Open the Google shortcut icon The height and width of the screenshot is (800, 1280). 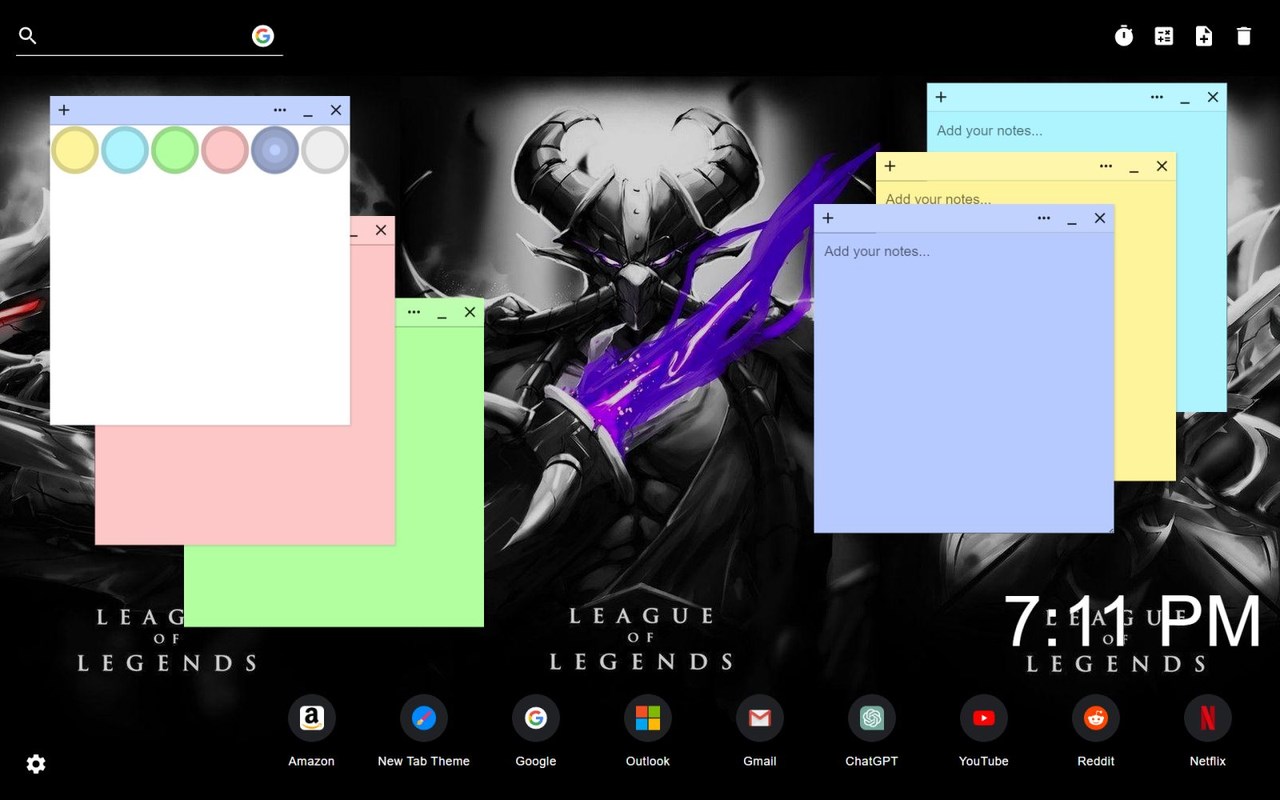click(x=536, y=718)
